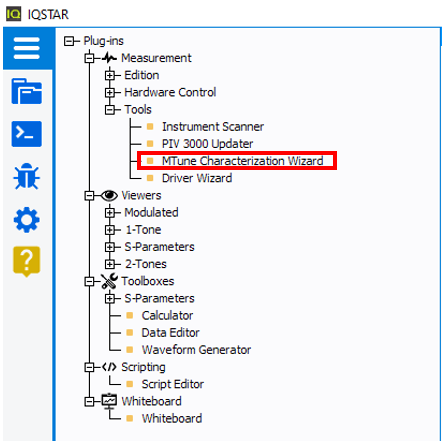Click the Toolboxes wrench icon

click(109, 281)
